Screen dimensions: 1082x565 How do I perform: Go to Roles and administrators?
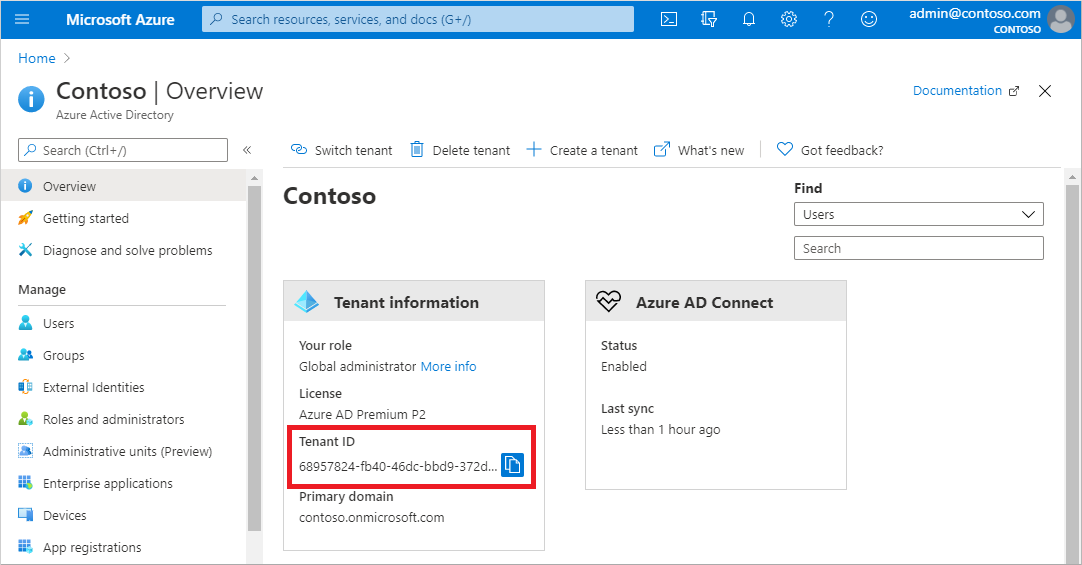(113, 419)
